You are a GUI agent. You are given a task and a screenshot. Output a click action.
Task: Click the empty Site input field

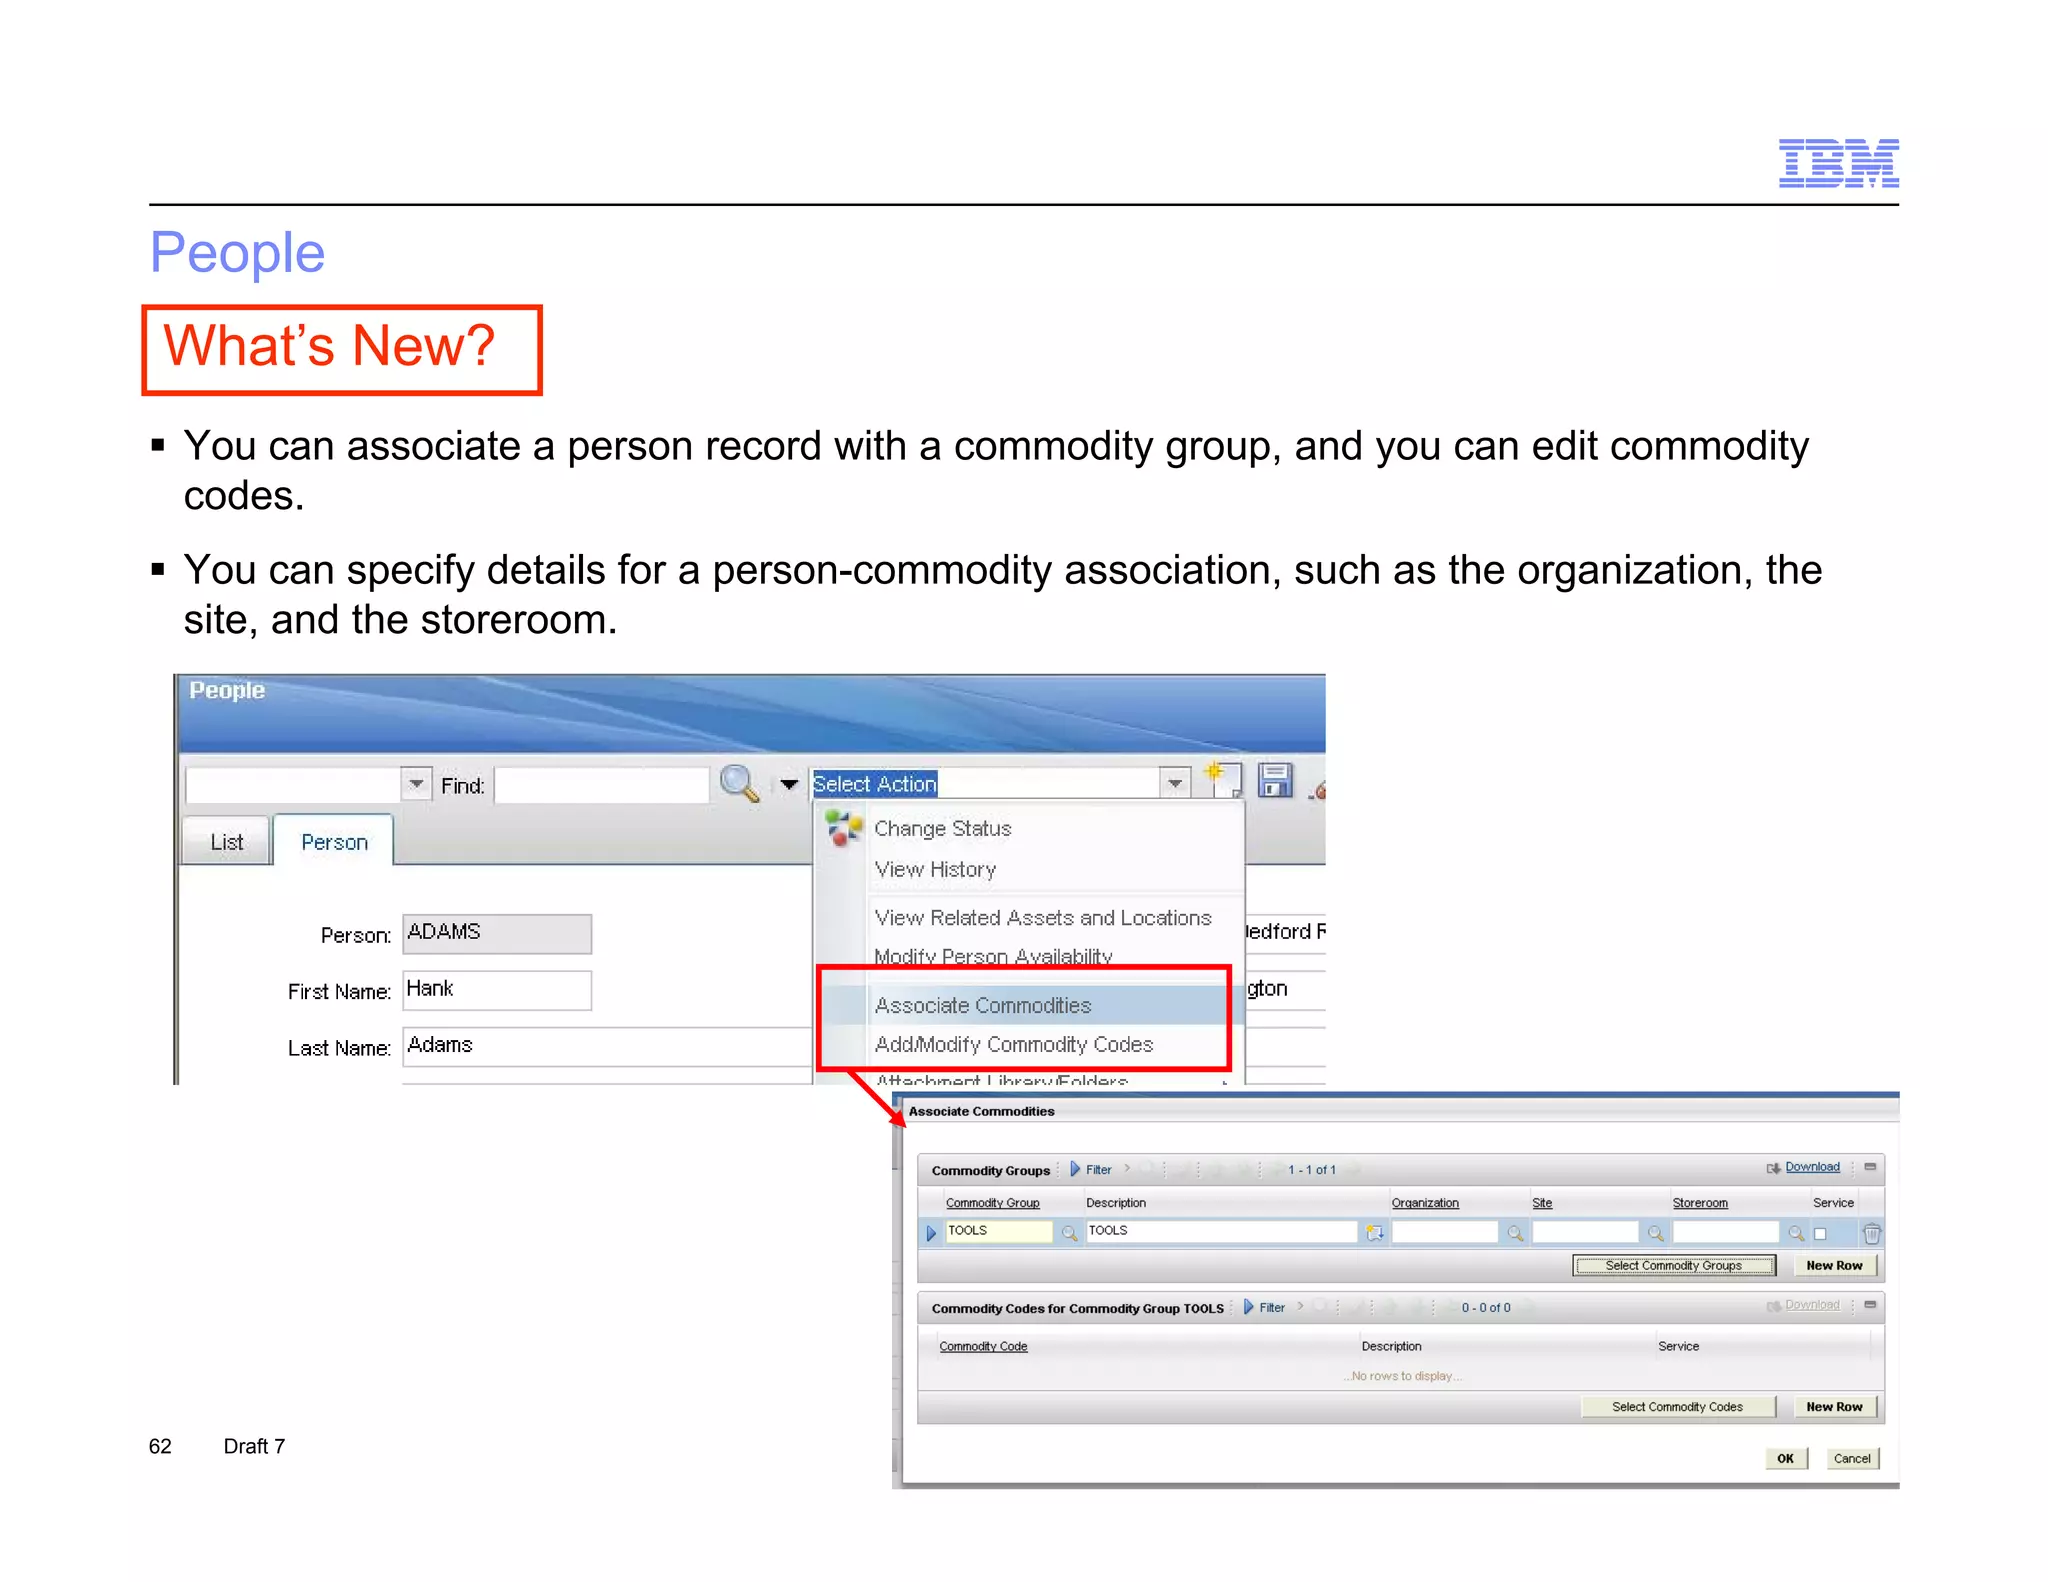[x=1585, y=1232]
